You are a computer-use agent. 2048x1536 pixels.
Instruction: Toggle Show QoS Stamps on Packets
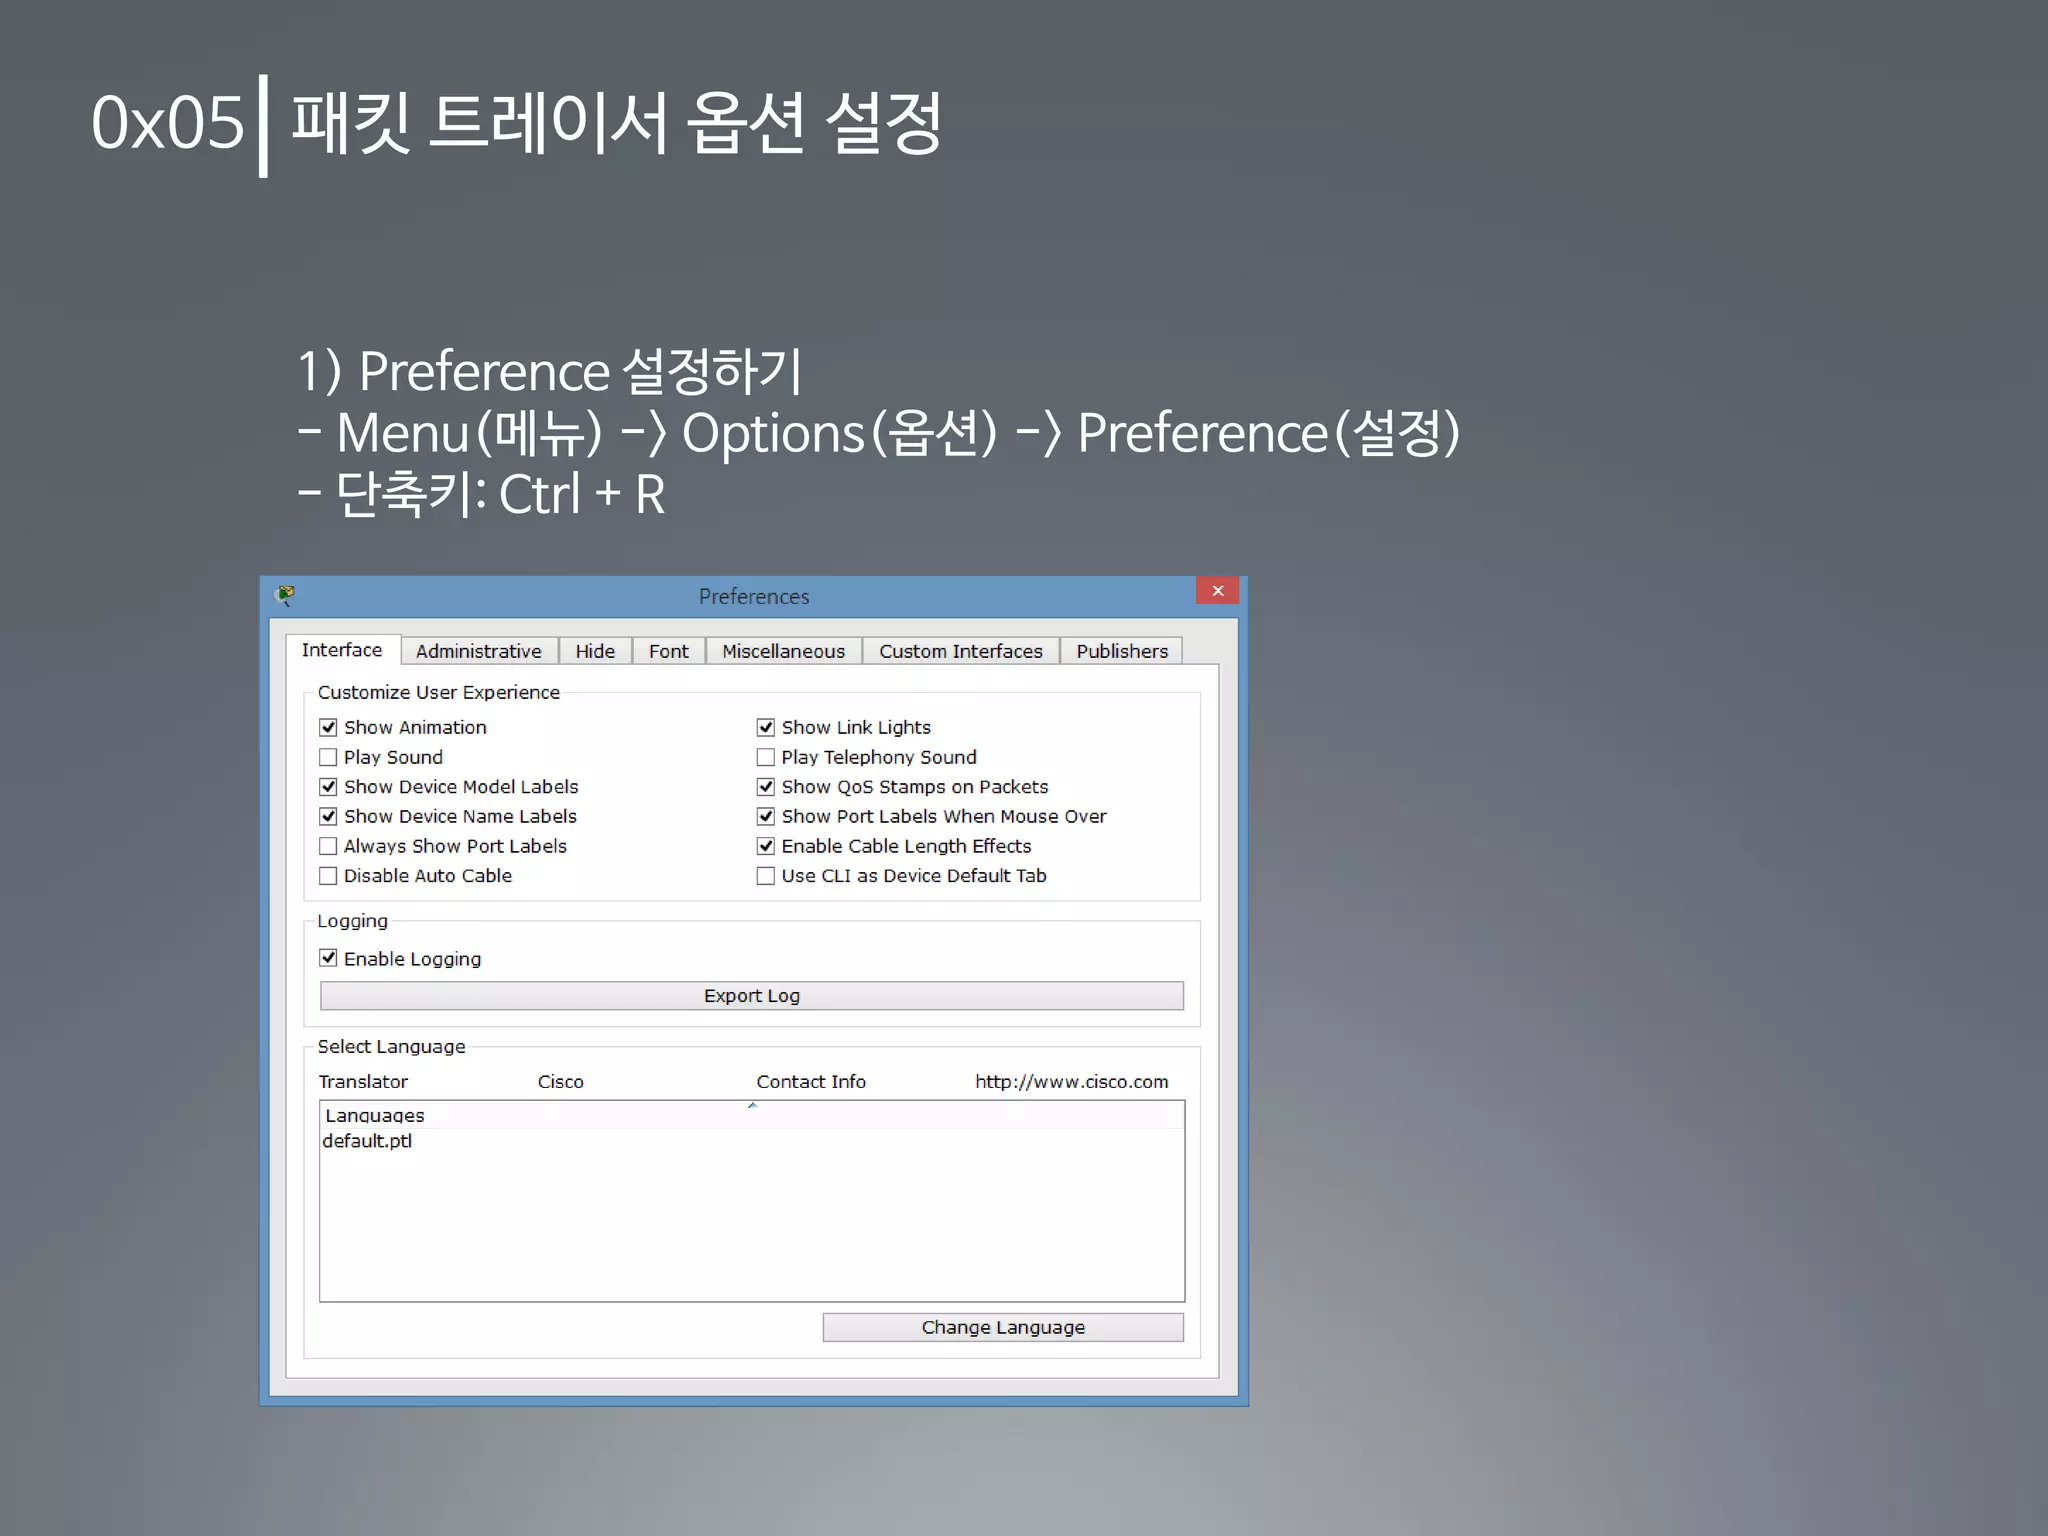point(766,787)
